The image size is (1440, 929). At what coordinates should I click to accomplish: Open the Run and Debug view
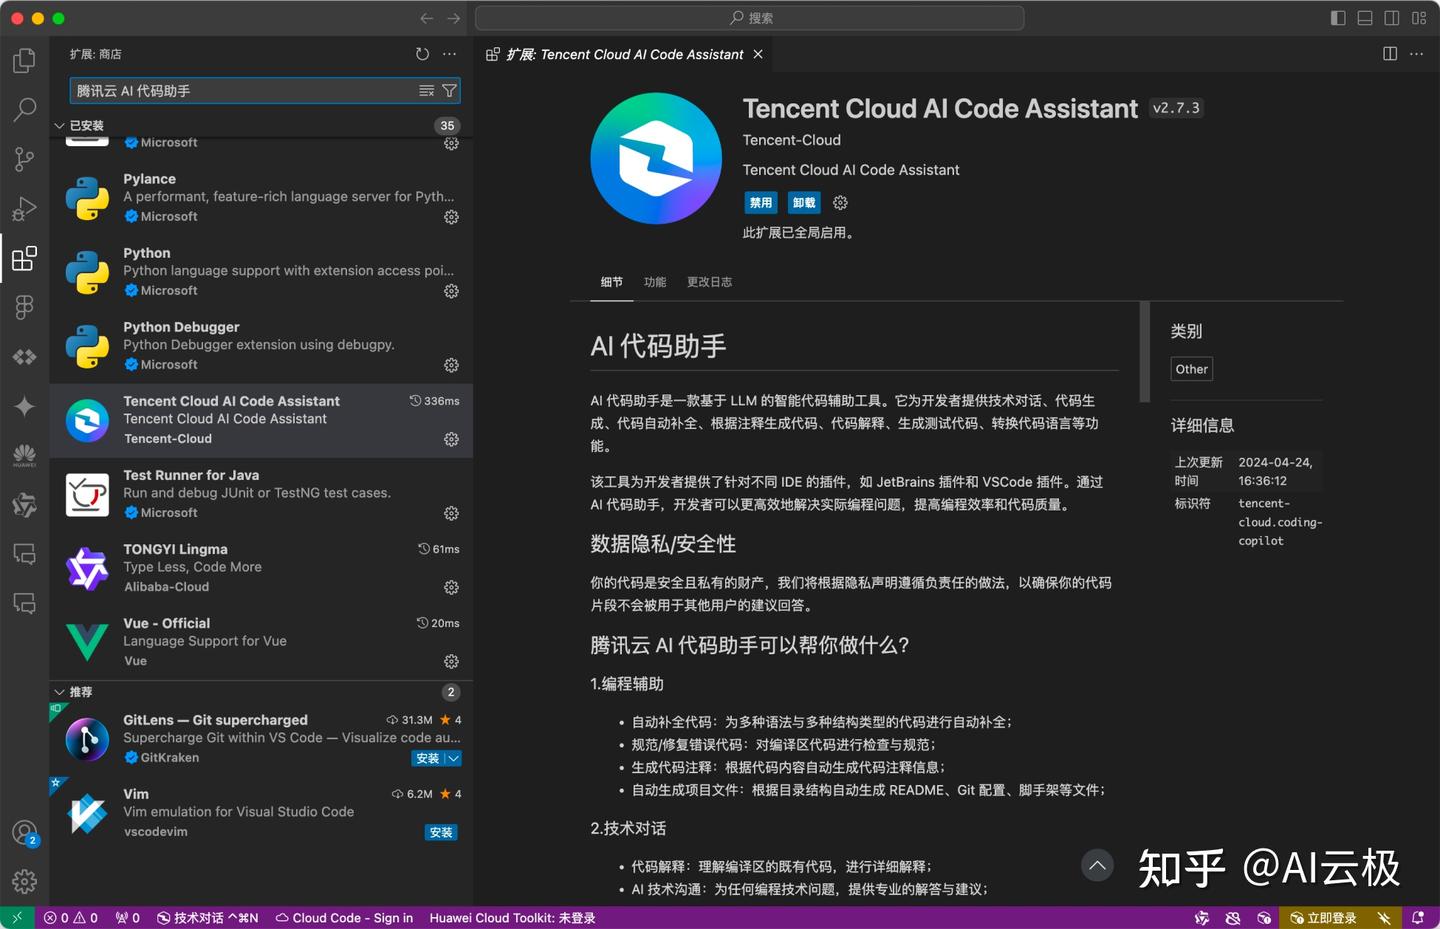coord(24,207)
